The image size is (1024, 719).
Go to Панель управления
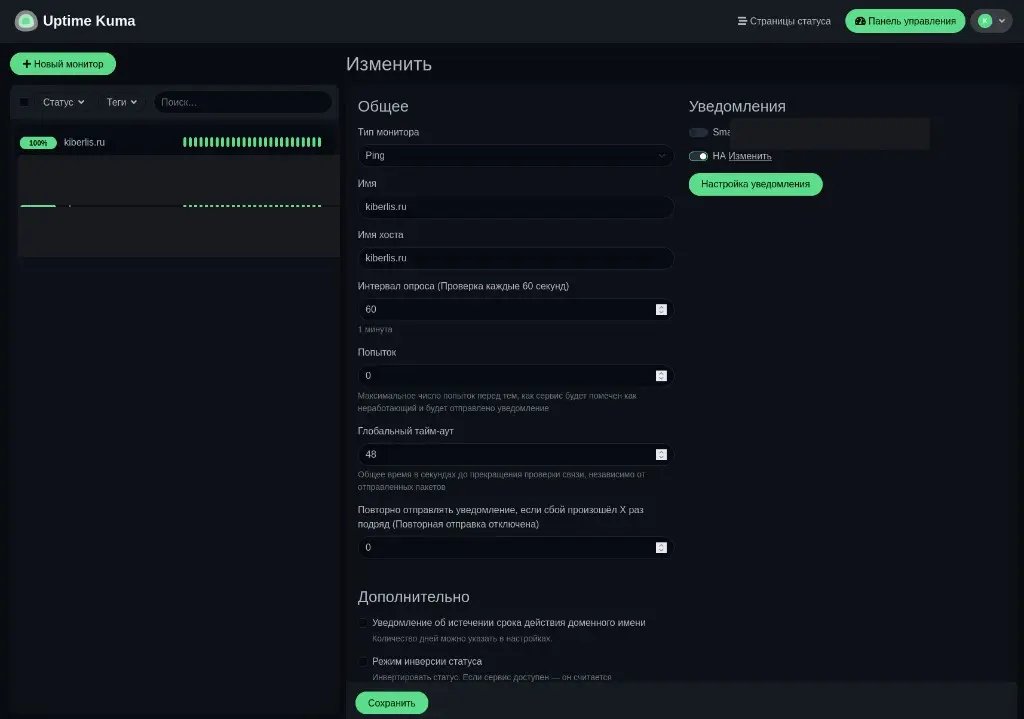coord(904,21)
